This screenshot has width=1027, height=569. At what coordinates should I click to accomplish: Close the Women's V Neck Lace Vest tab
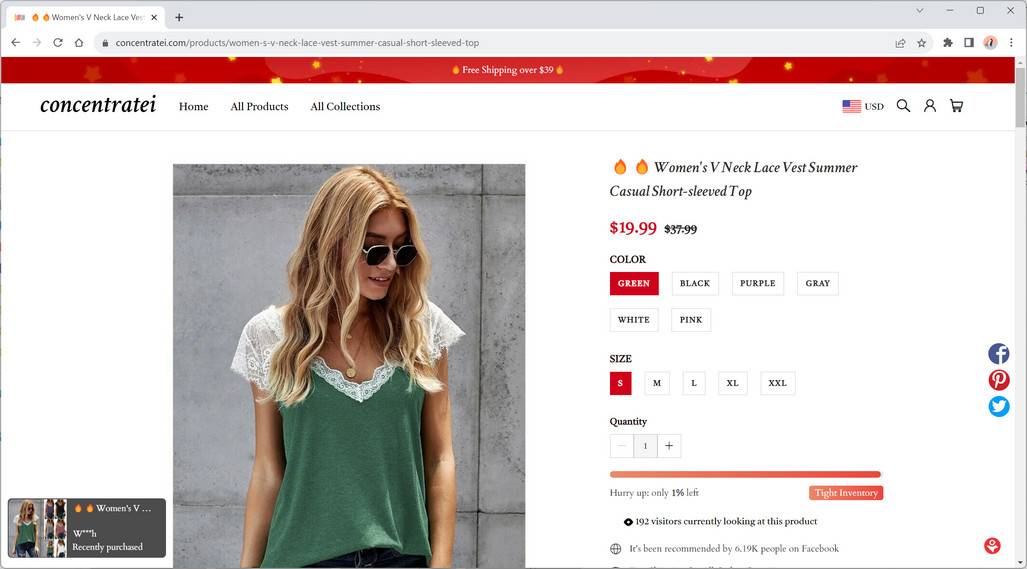[x=154, y=18]
